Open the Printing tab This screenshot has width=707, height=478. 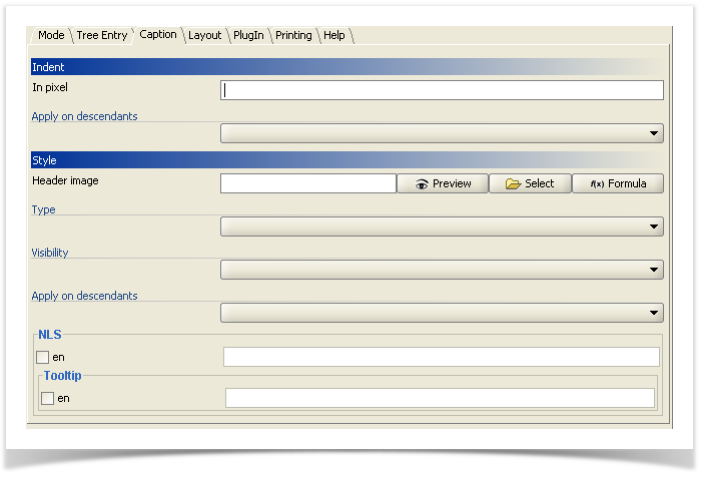coord(294,35)
